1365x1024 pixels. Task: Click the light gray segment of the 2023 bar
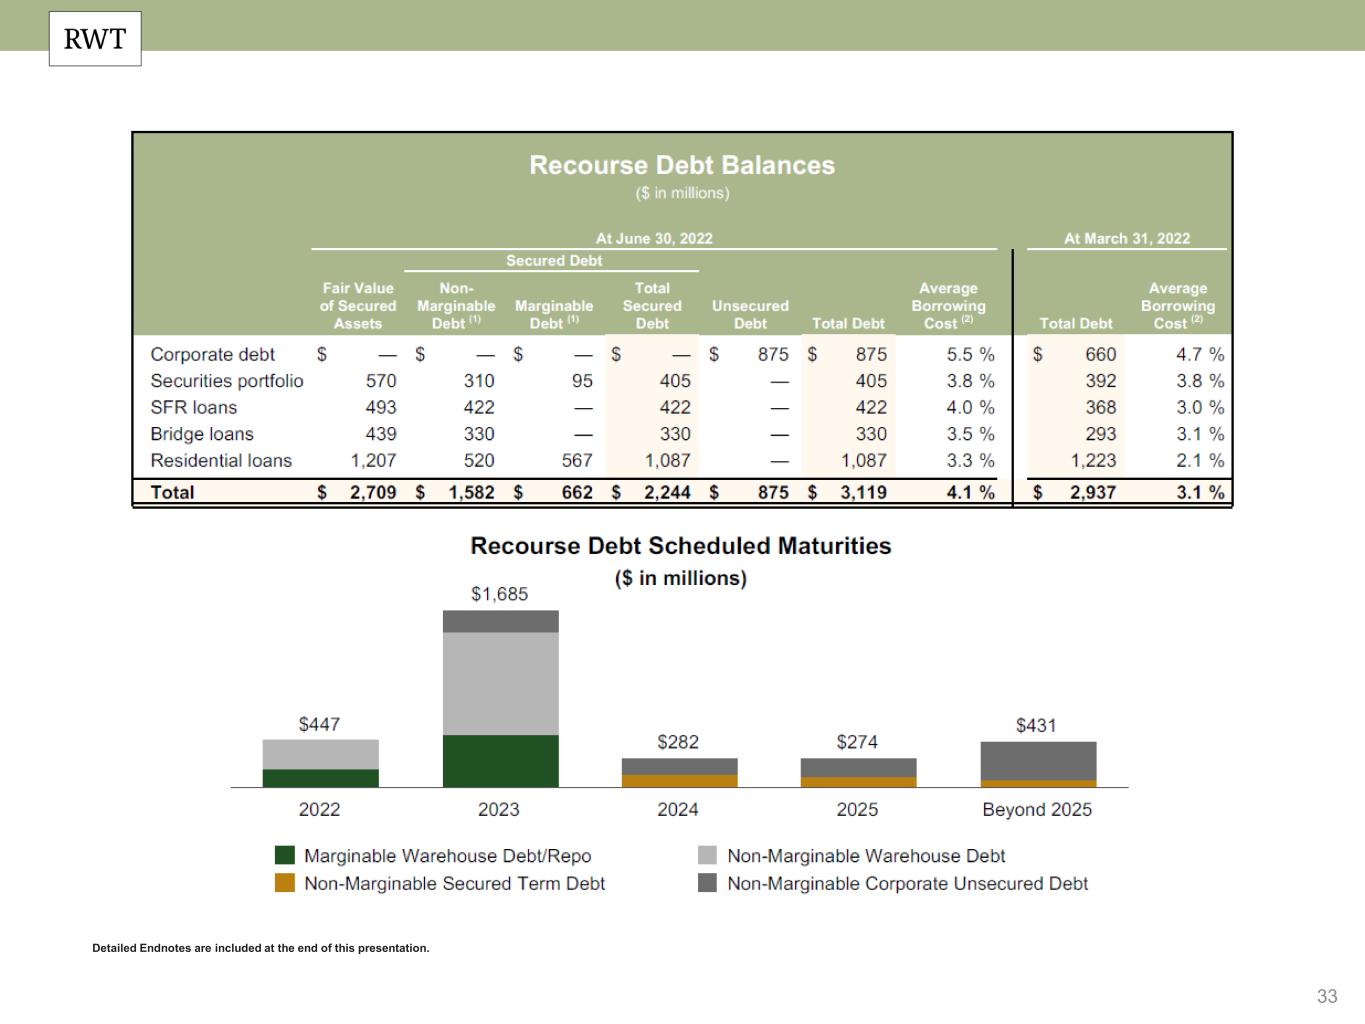tap(500, 683)
